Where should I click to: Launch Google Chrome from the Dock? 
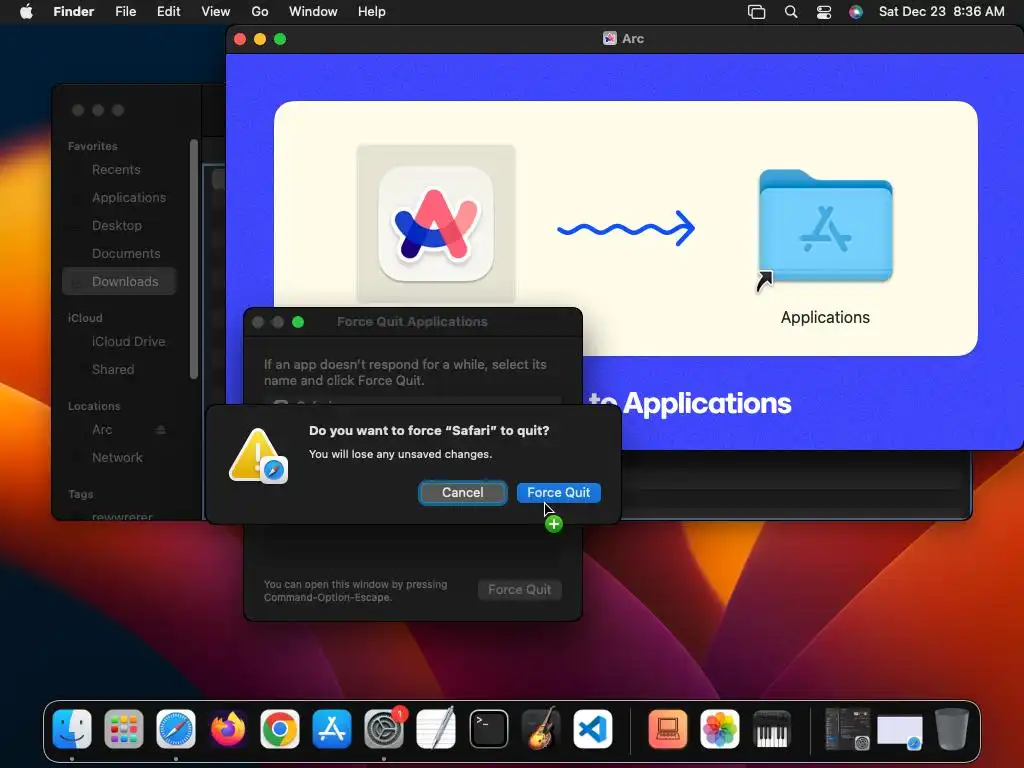[280, 728]
